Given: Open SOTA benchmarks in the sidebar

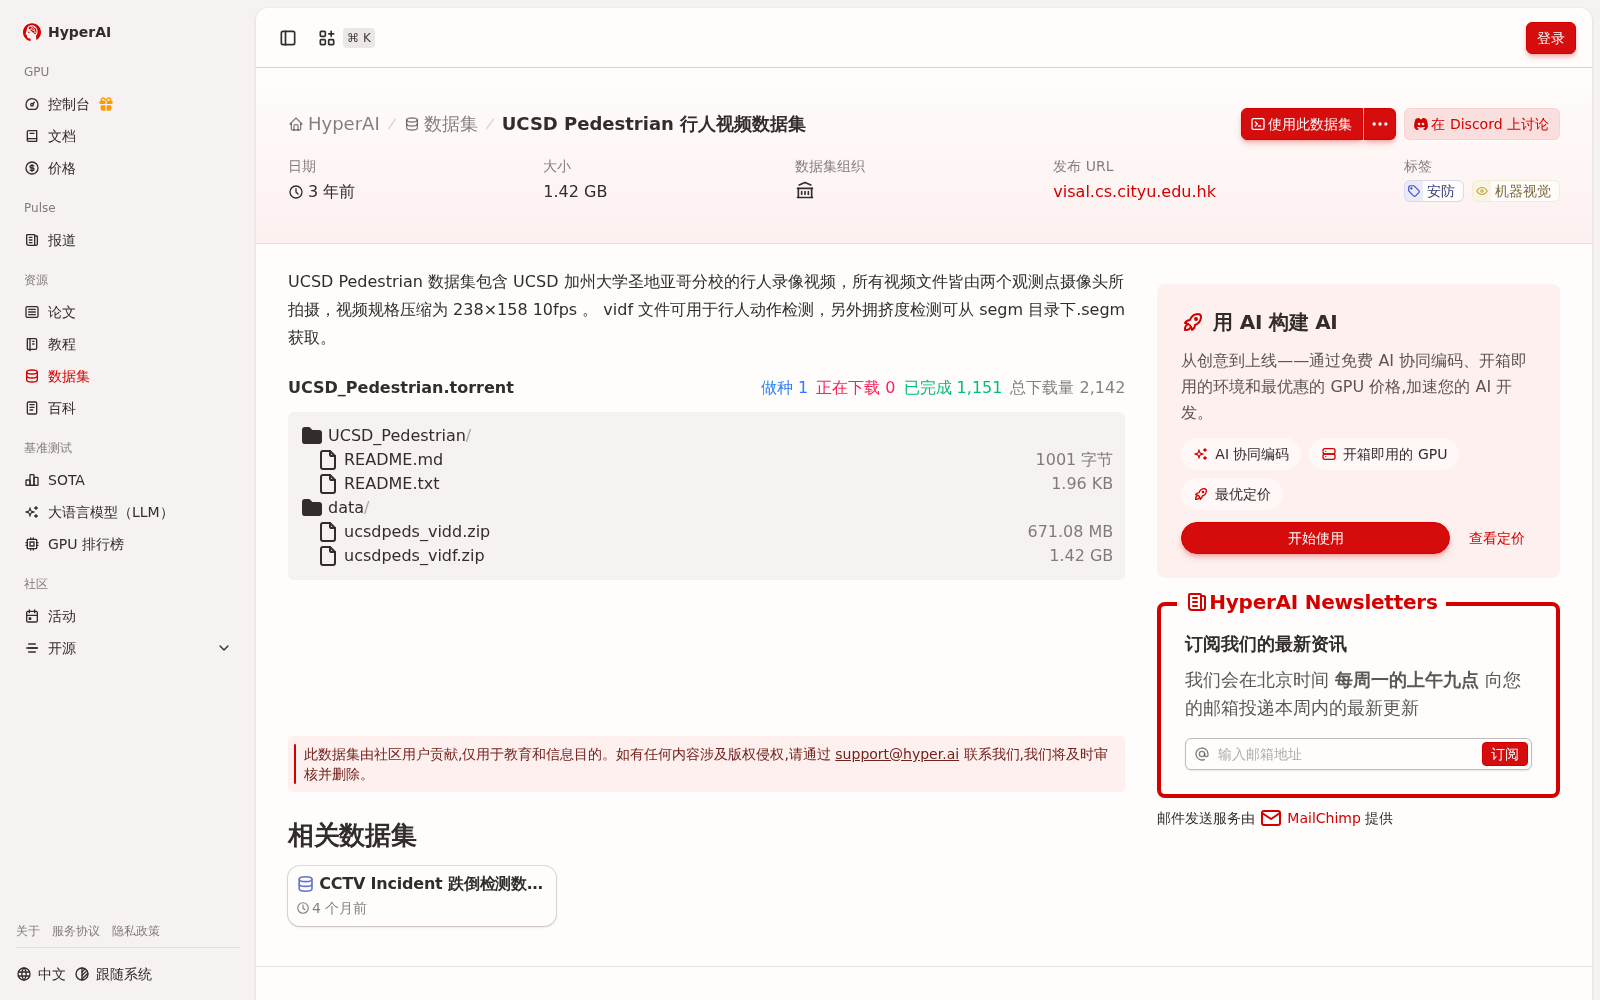Looking at the screenshot, I should [66, 480].
